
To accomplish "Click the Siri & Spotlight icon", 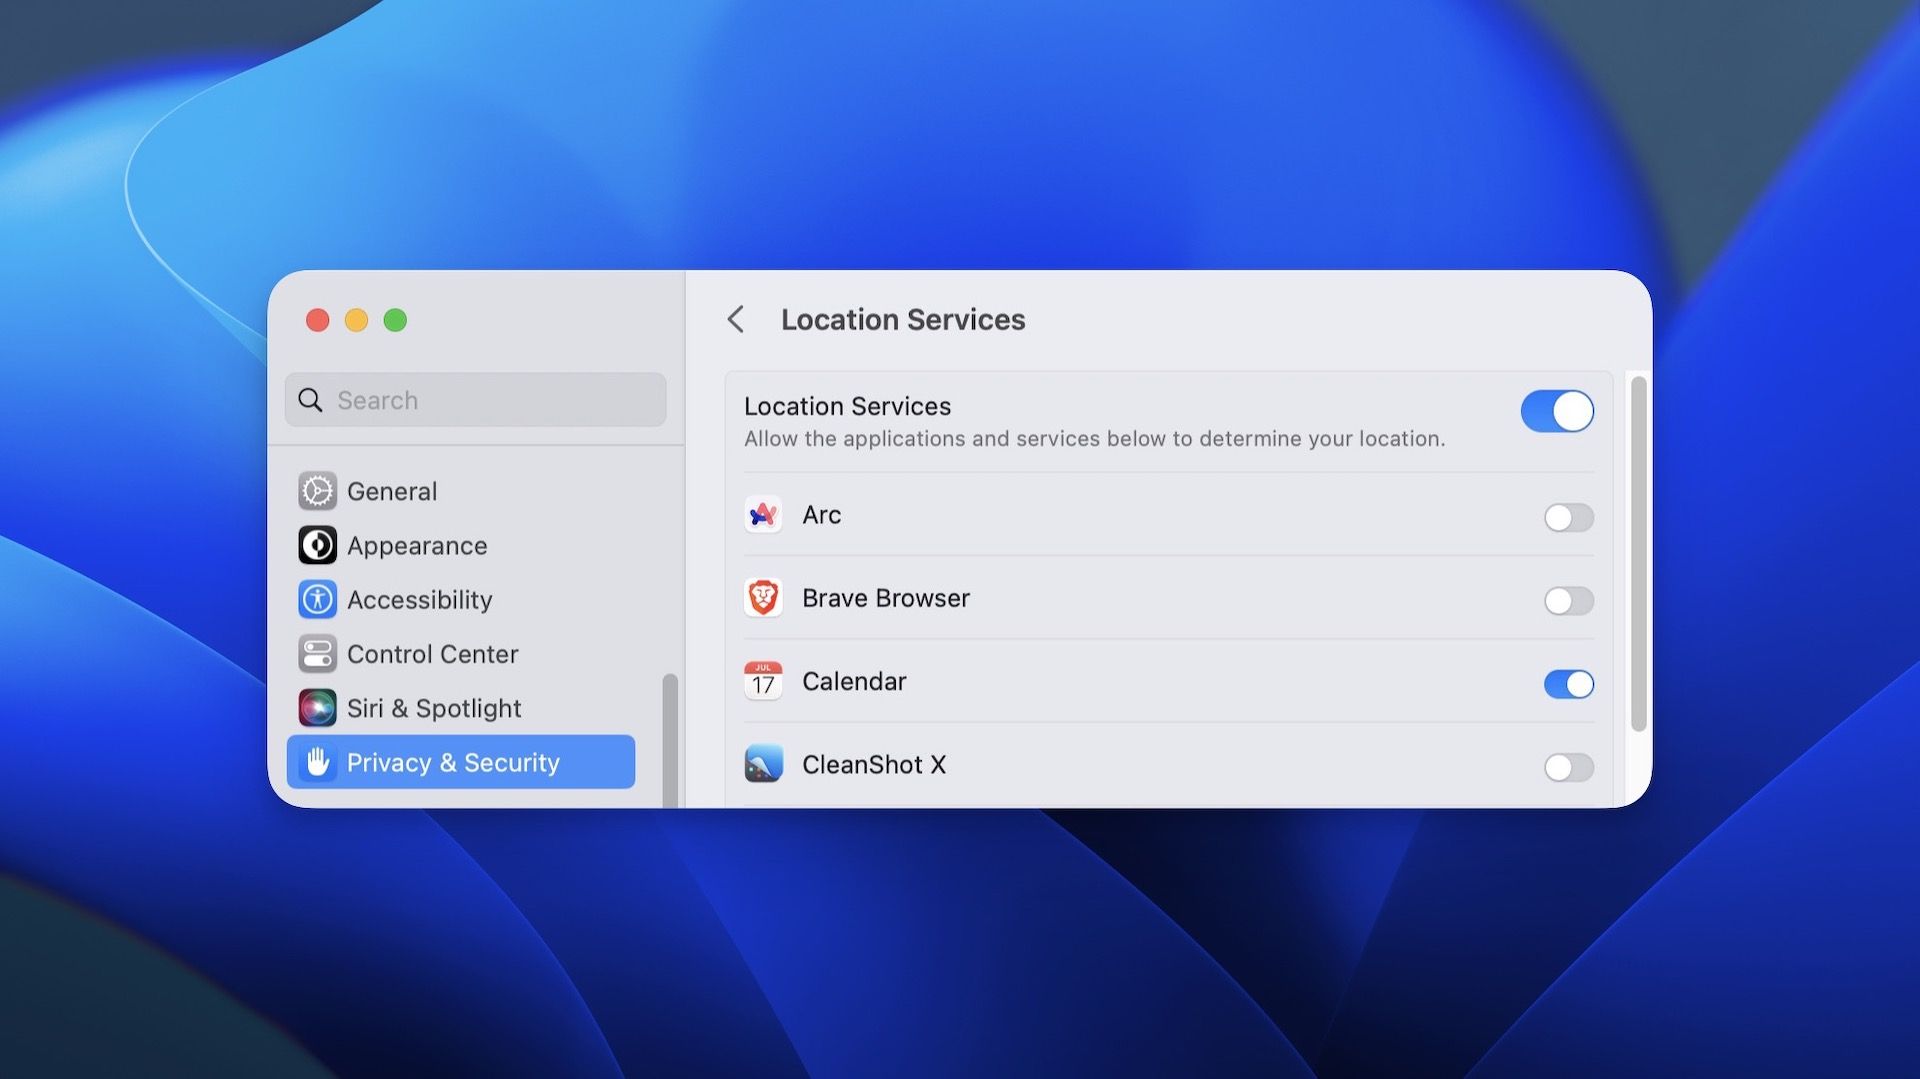I will click(317, 708).
